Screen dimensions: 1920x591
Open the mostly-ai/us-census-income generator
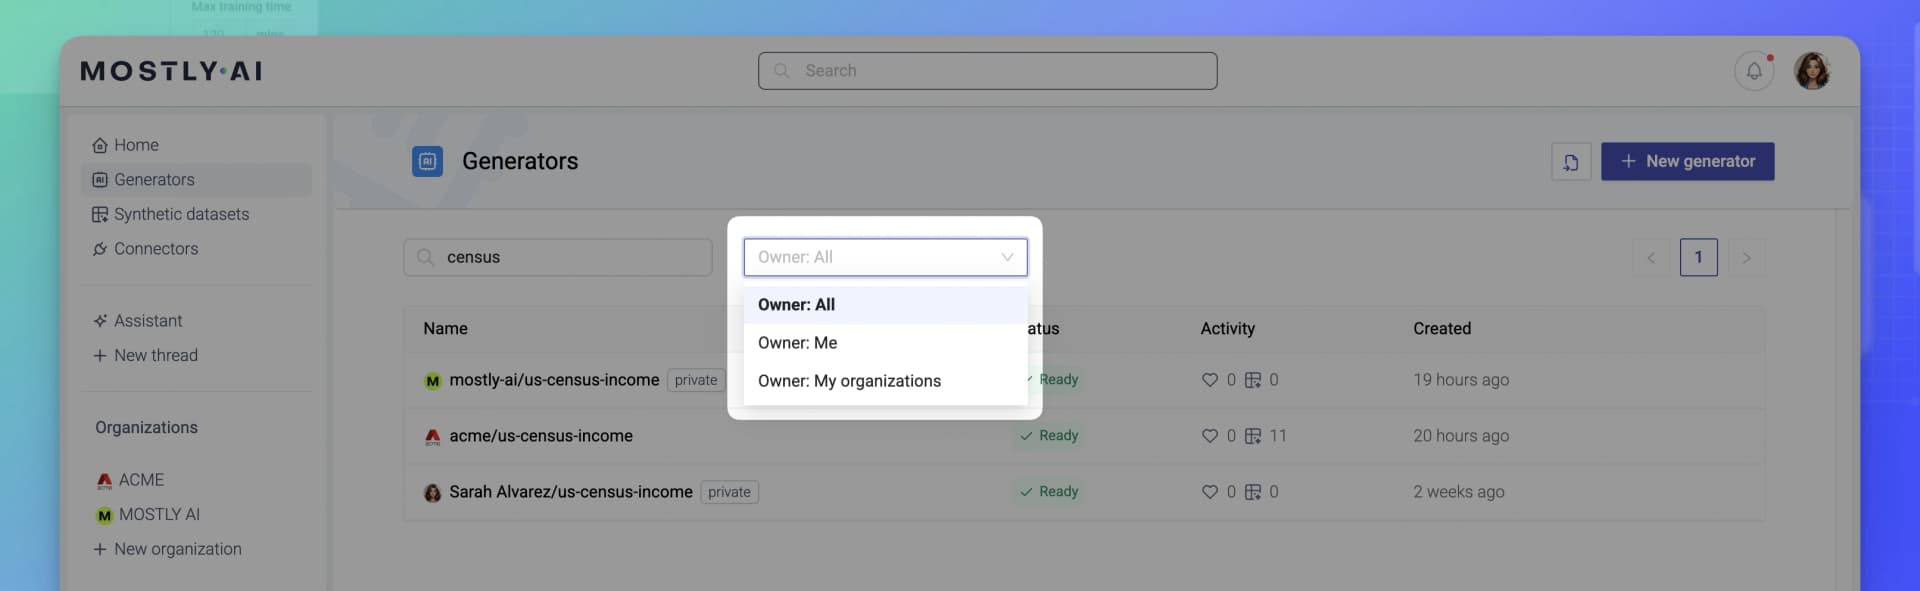[x=554, y=380]
